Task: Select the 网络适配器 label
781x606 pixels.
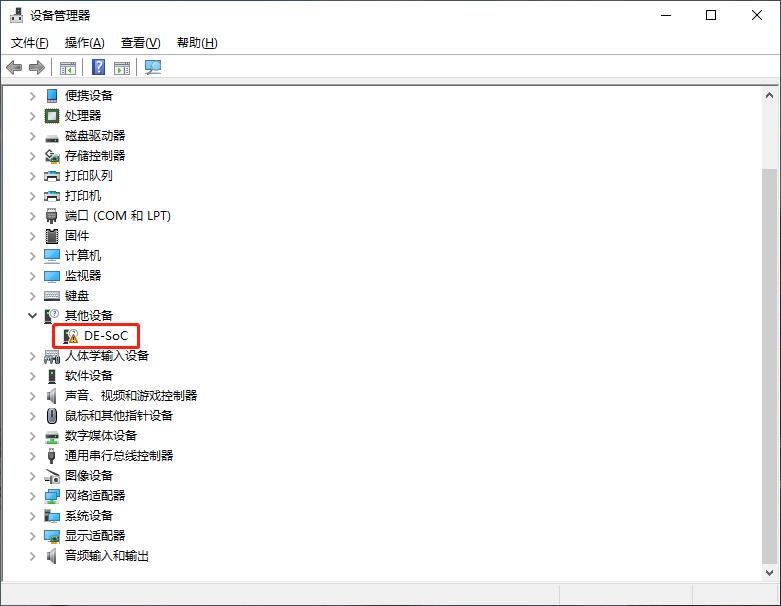Action: 95,496
